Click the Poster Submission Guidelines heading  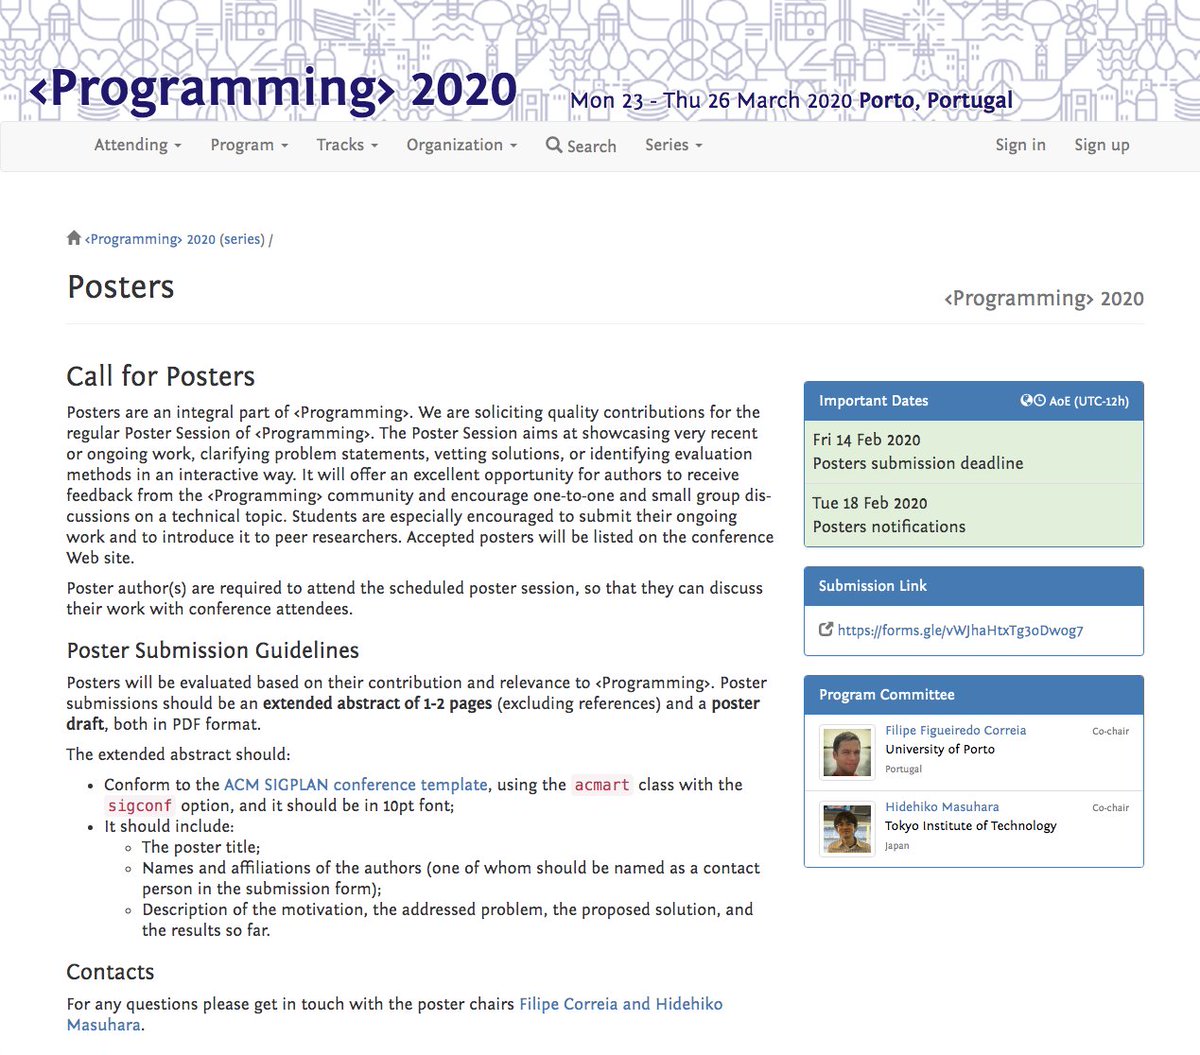point(213,651)
